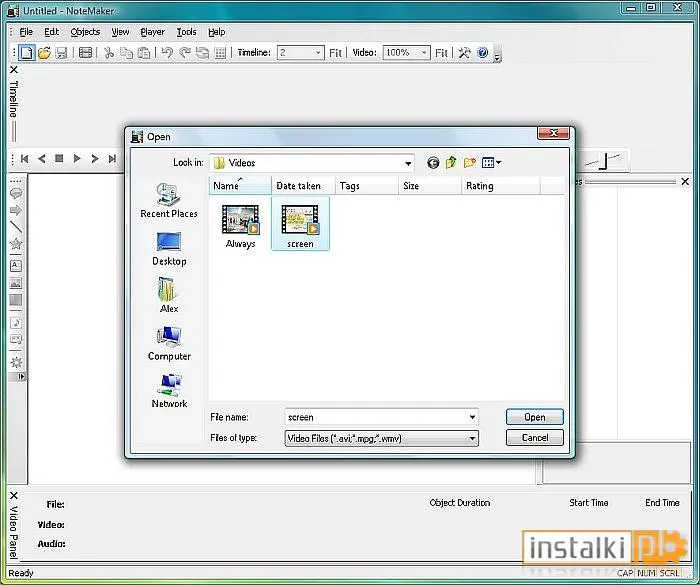Open the File menu
700x585 pixels.
[26, 32]
